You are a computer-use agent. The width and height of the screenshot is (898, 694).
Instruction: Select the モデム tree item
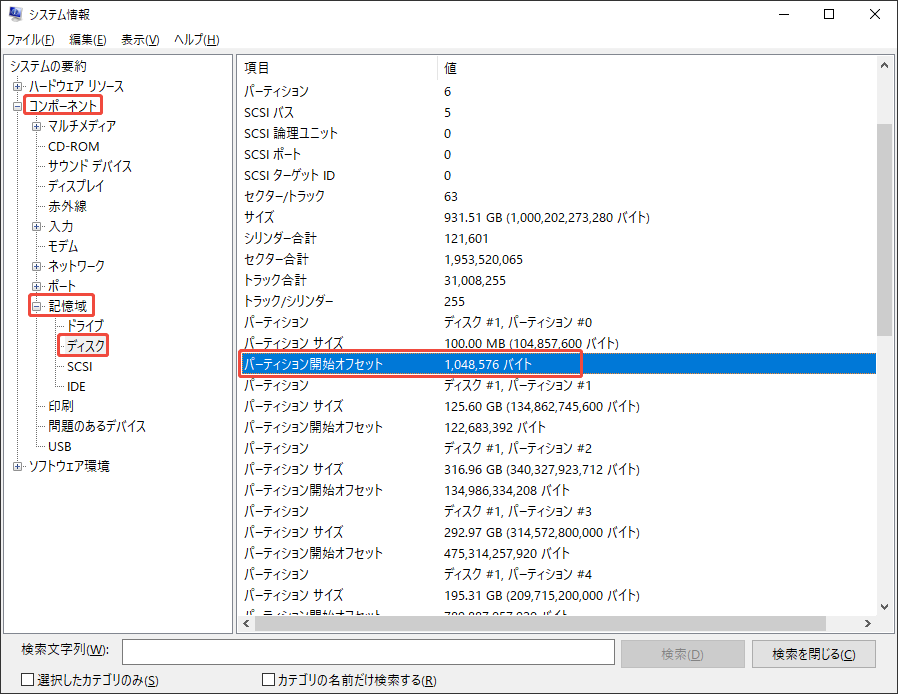[63, 246]
